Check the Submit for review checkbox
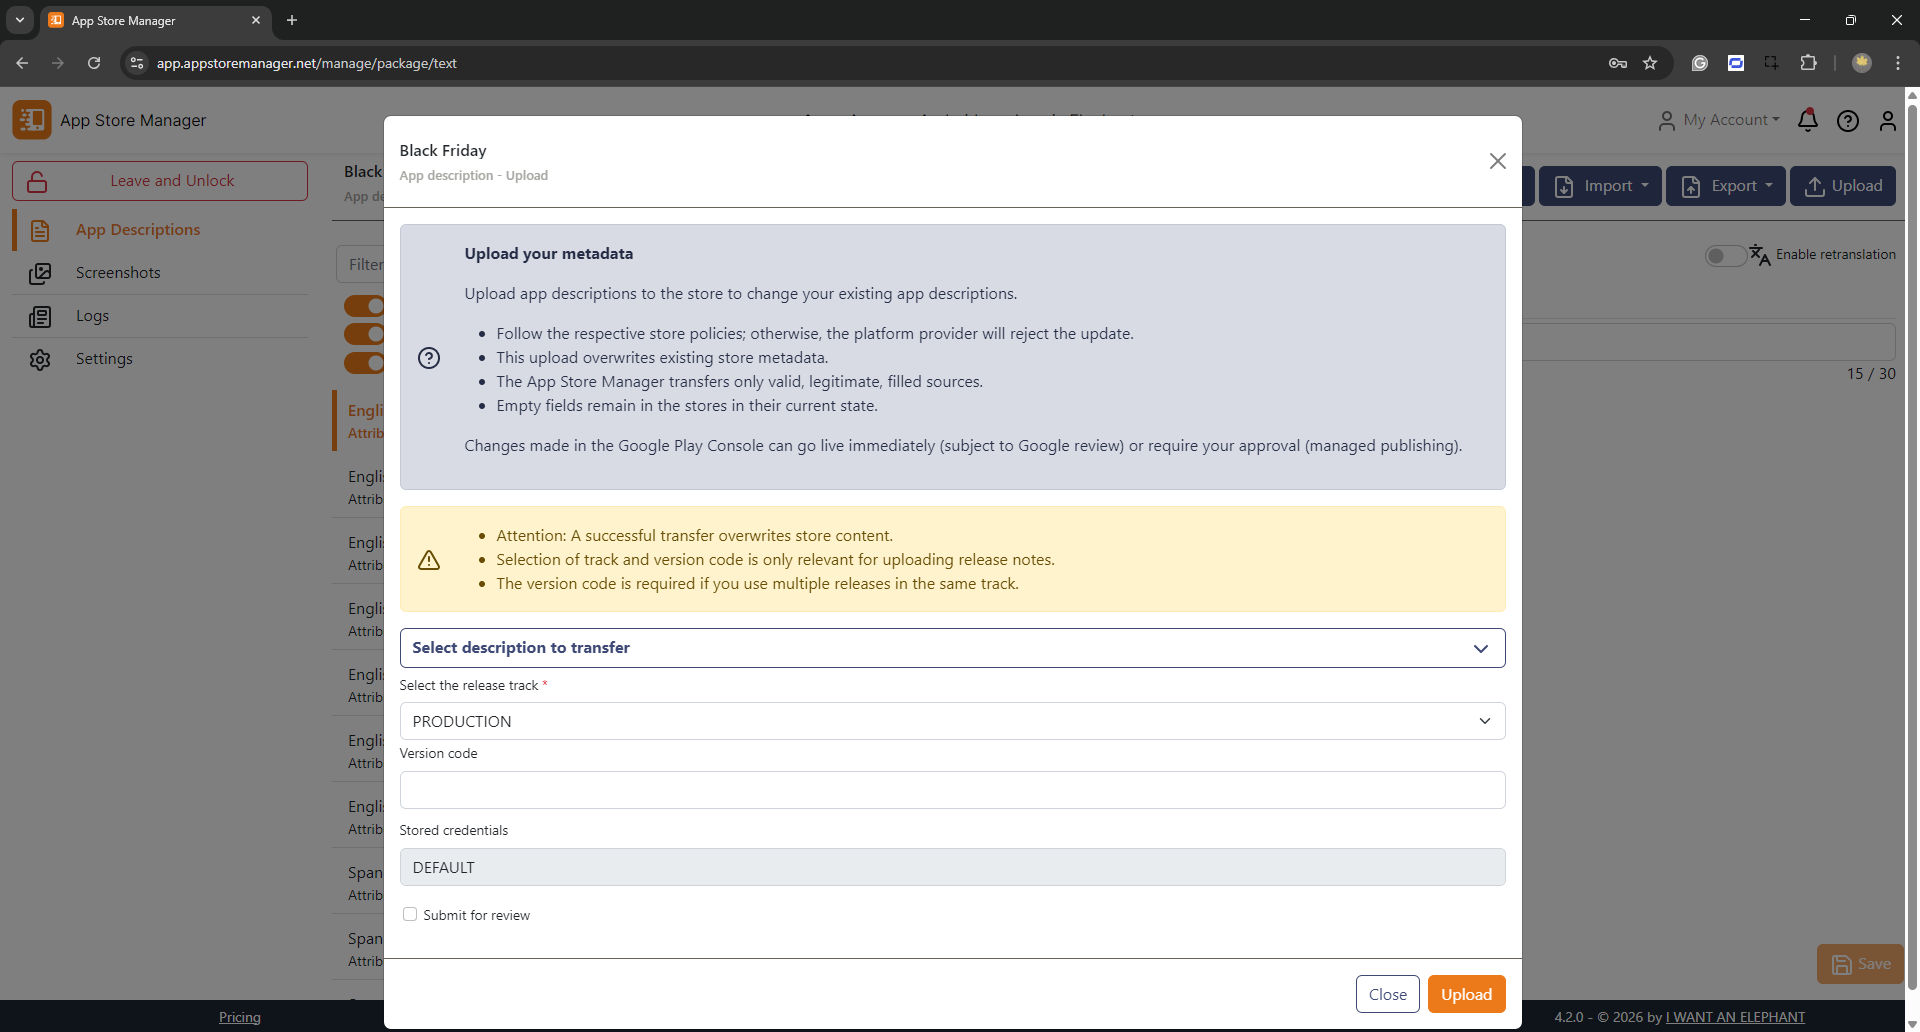 coord(410,914)
